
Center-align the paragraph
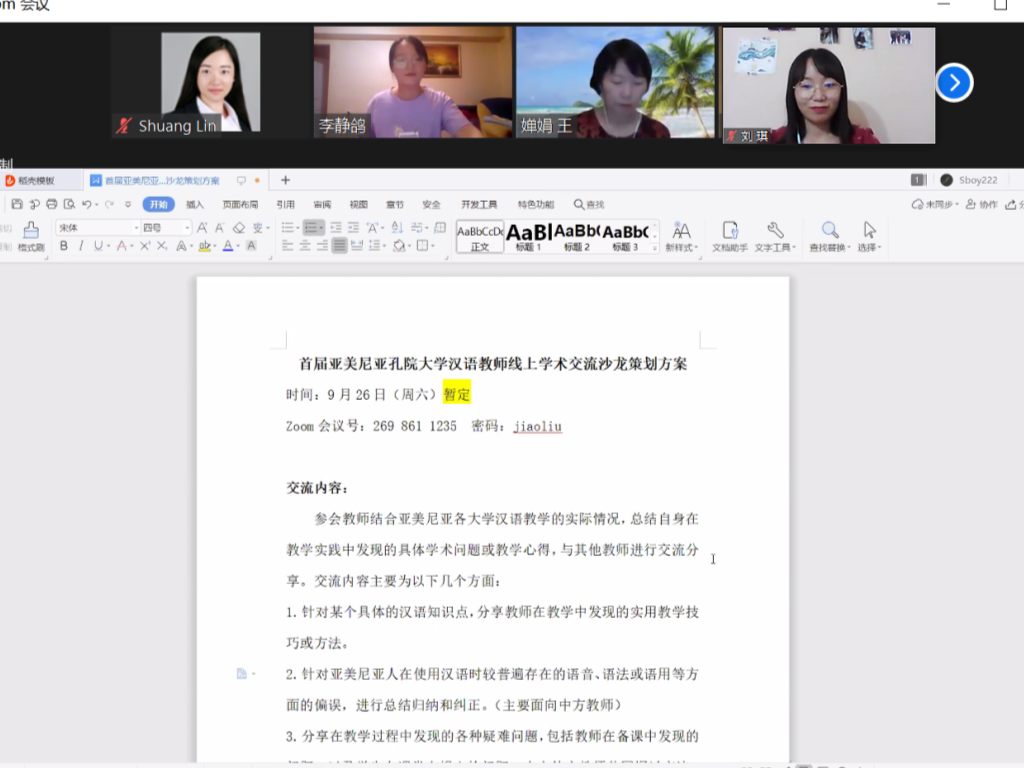[x=305, y=246]
